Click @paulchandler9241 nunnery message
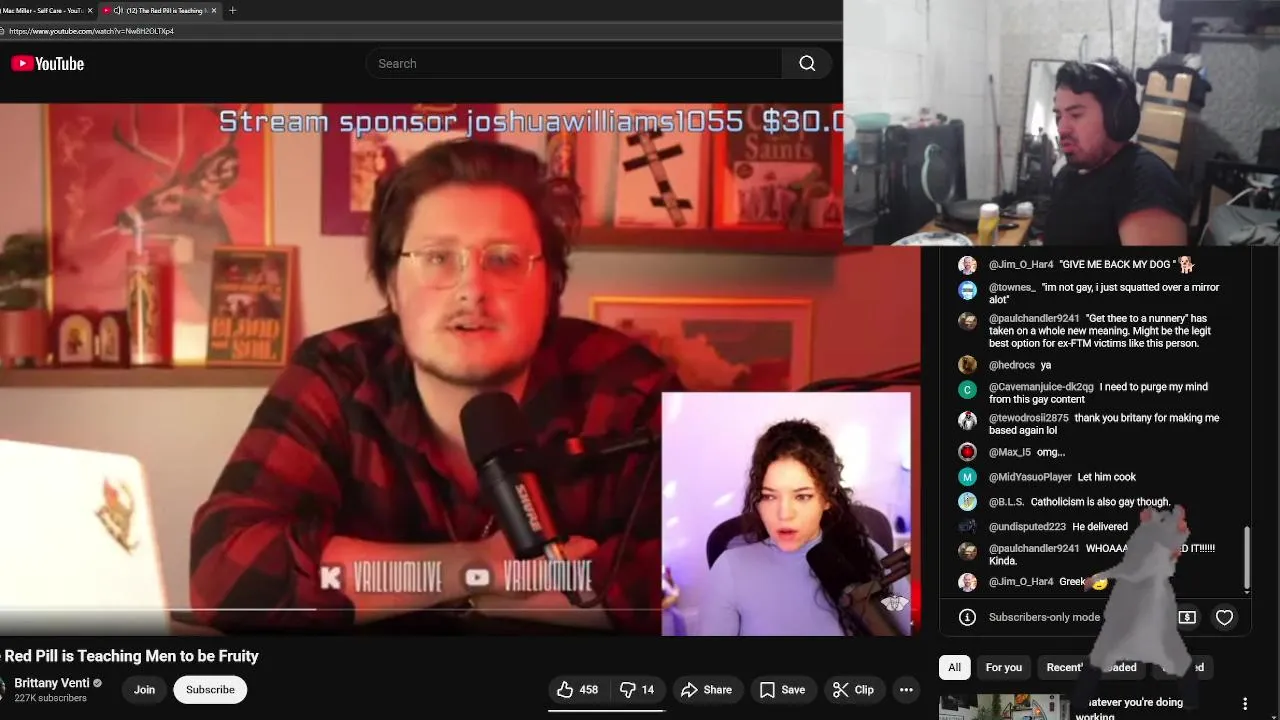 (1100, 331)
